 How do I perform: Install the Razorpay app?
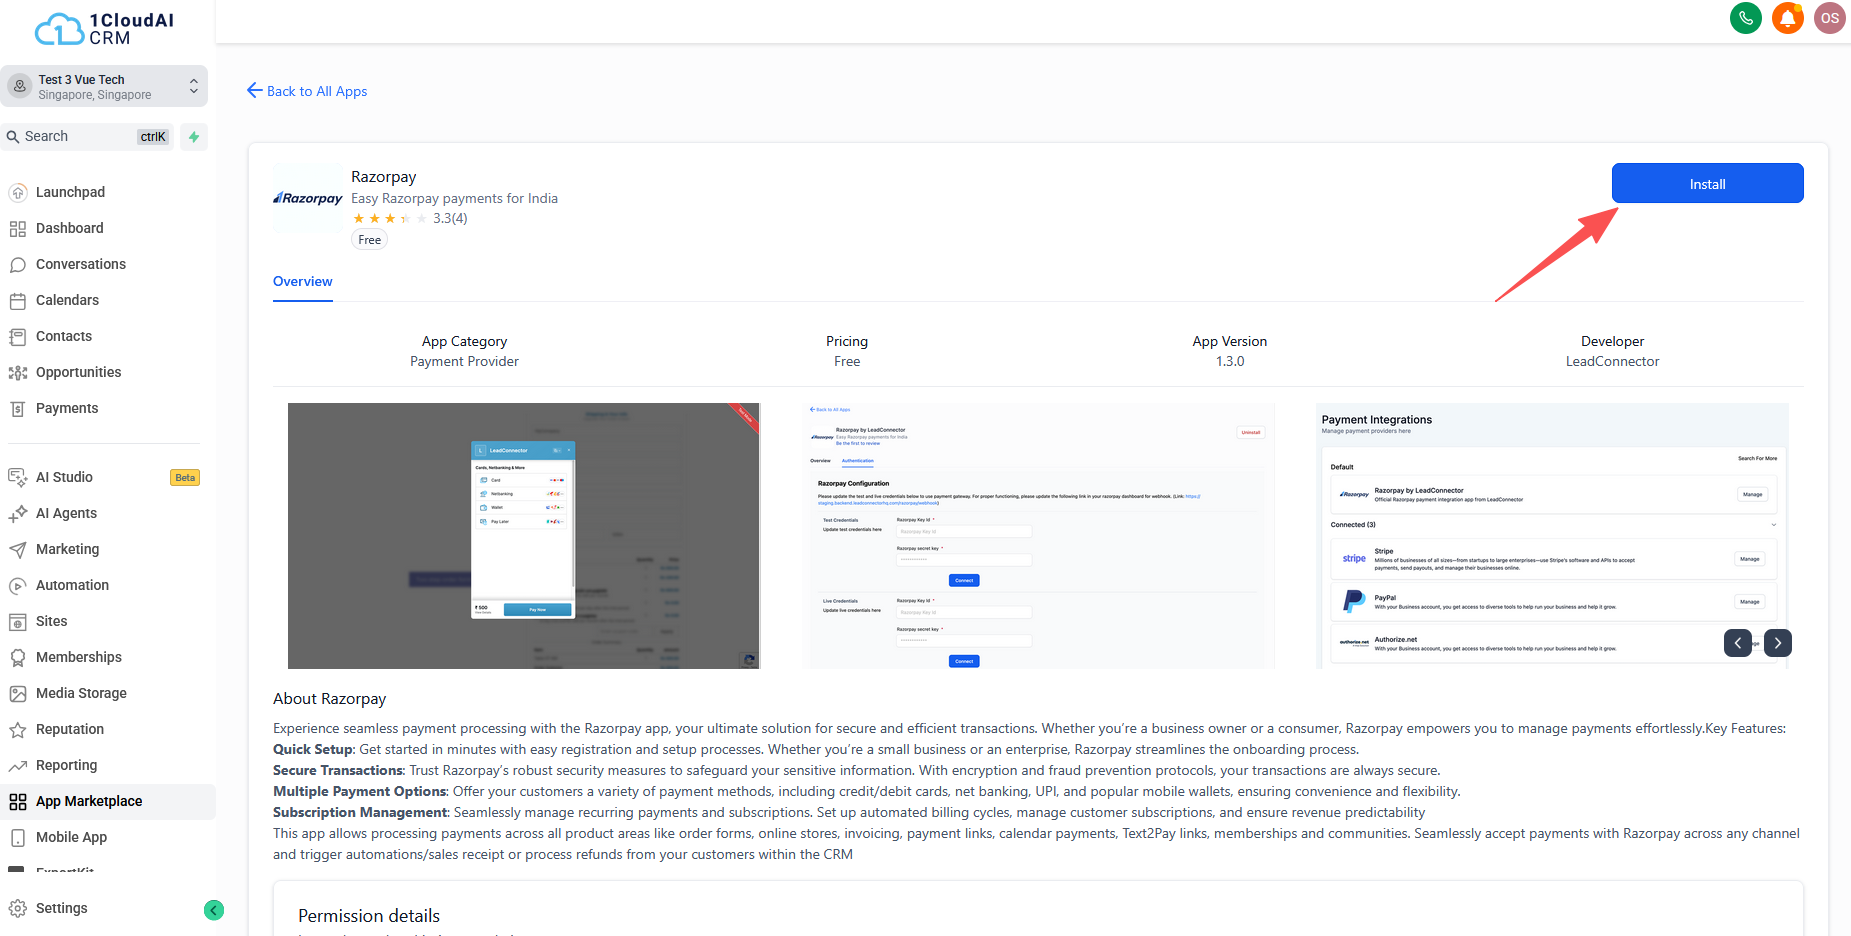[x=1707, y=184]
